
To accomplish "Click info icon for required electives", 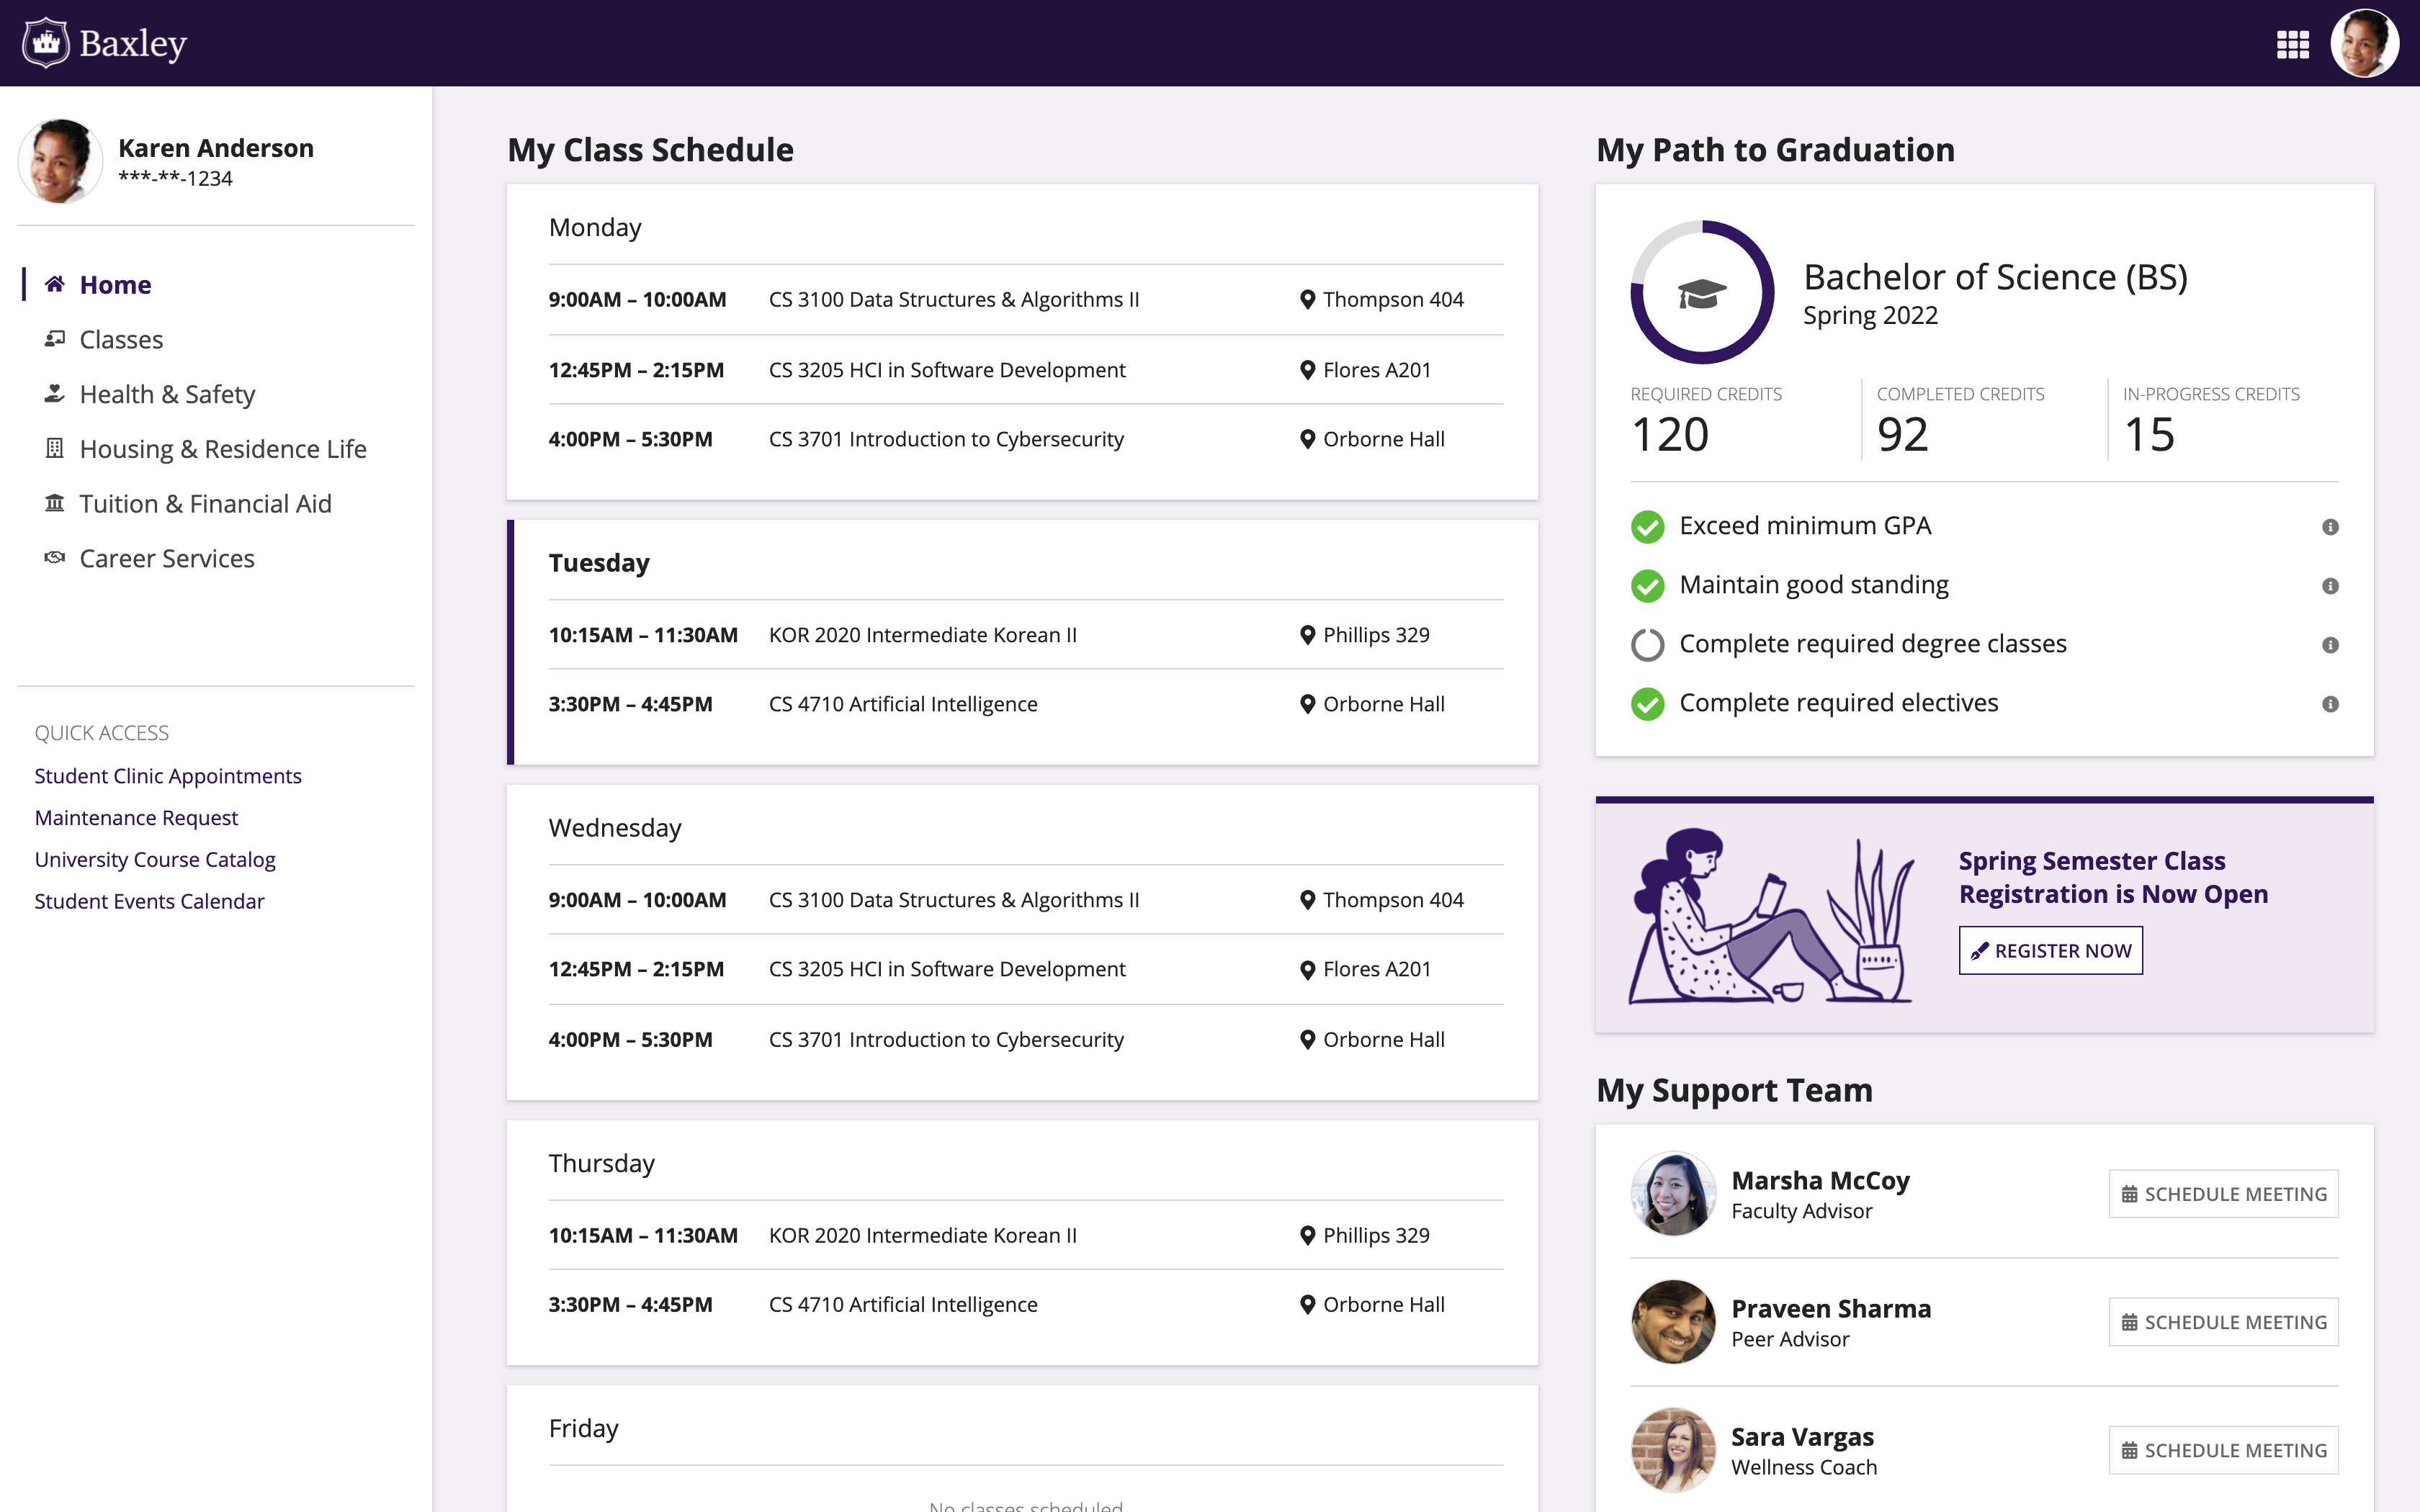I will 2330,704.
